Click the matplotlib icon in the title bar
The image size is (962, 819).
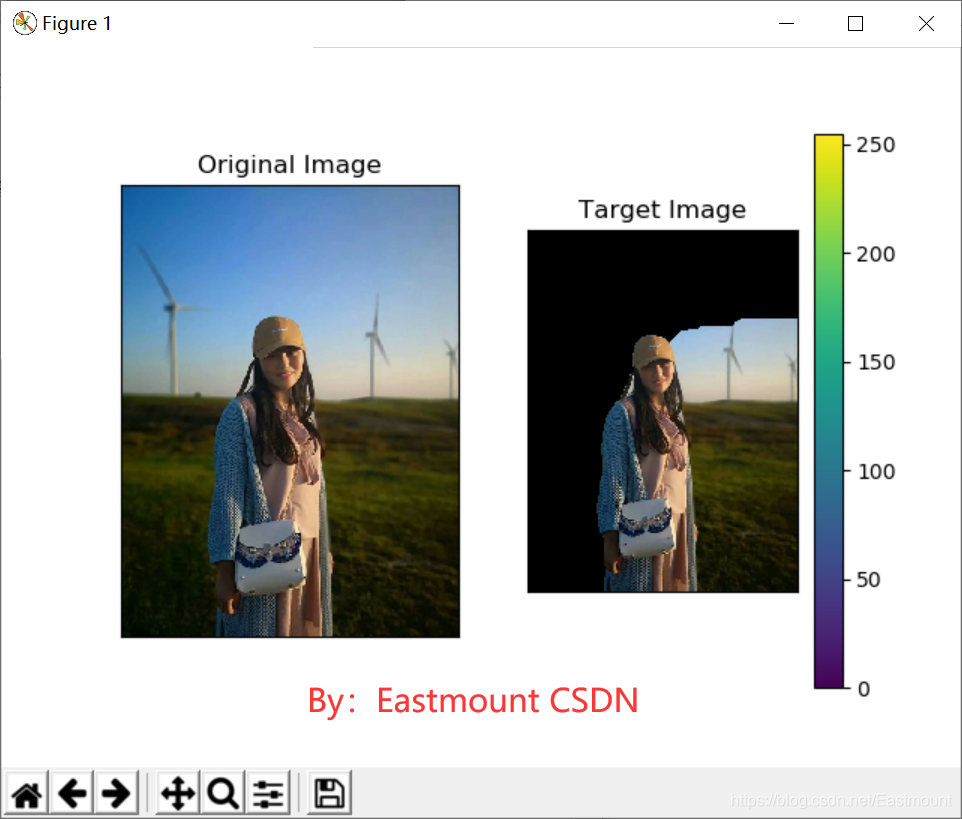(25, 23)
